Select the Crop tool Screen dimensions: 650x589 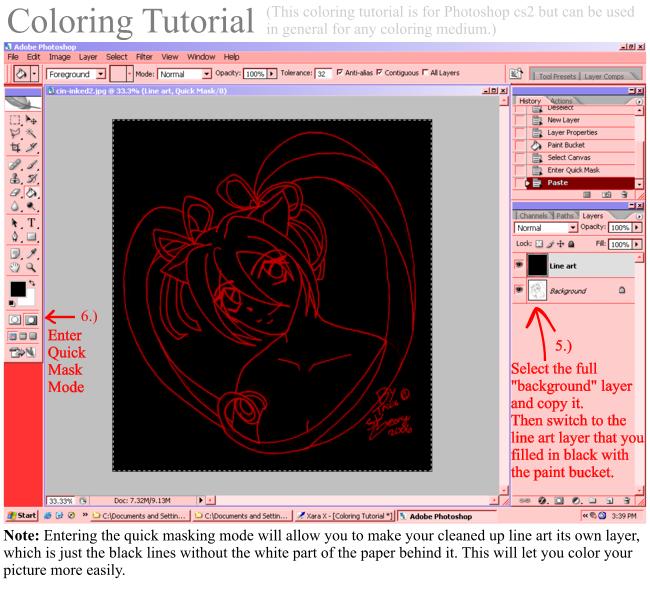(15, 147)
